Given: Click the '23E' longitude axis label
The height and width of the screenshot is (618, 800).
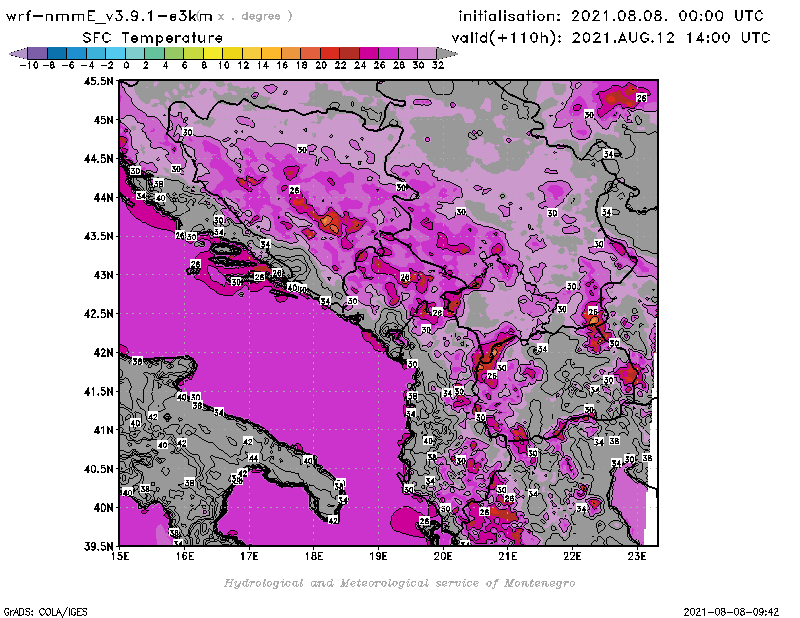Looking at the screenshot, I should coord(637,557).
